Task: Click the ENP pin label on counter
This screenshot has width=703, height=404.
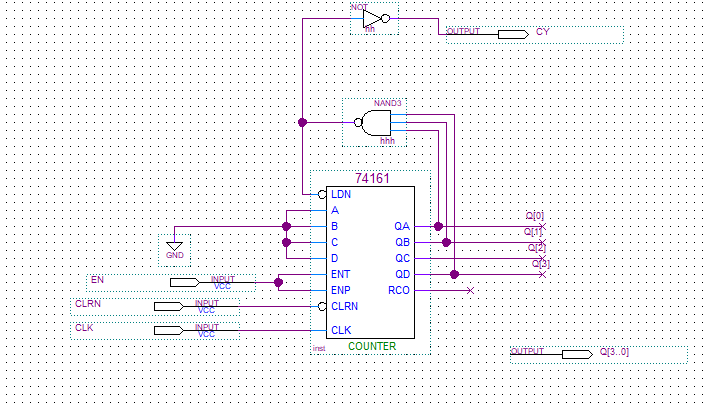Action: [x=340, y=291]
